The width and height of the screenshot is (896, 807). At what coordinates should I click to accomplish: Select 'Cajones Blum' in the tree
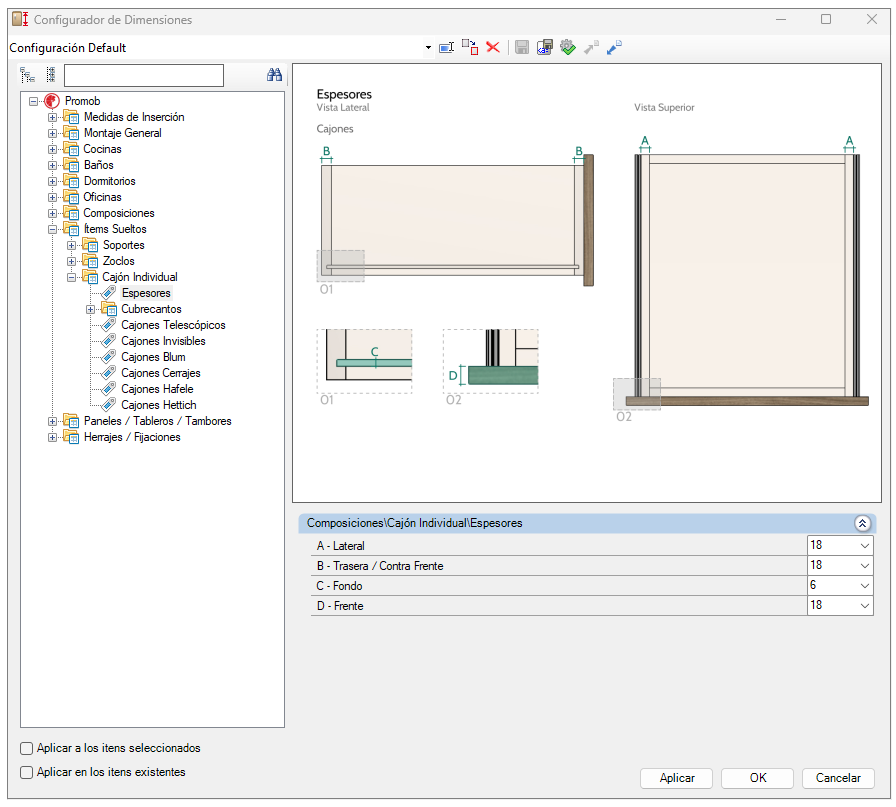click(153, 357)
